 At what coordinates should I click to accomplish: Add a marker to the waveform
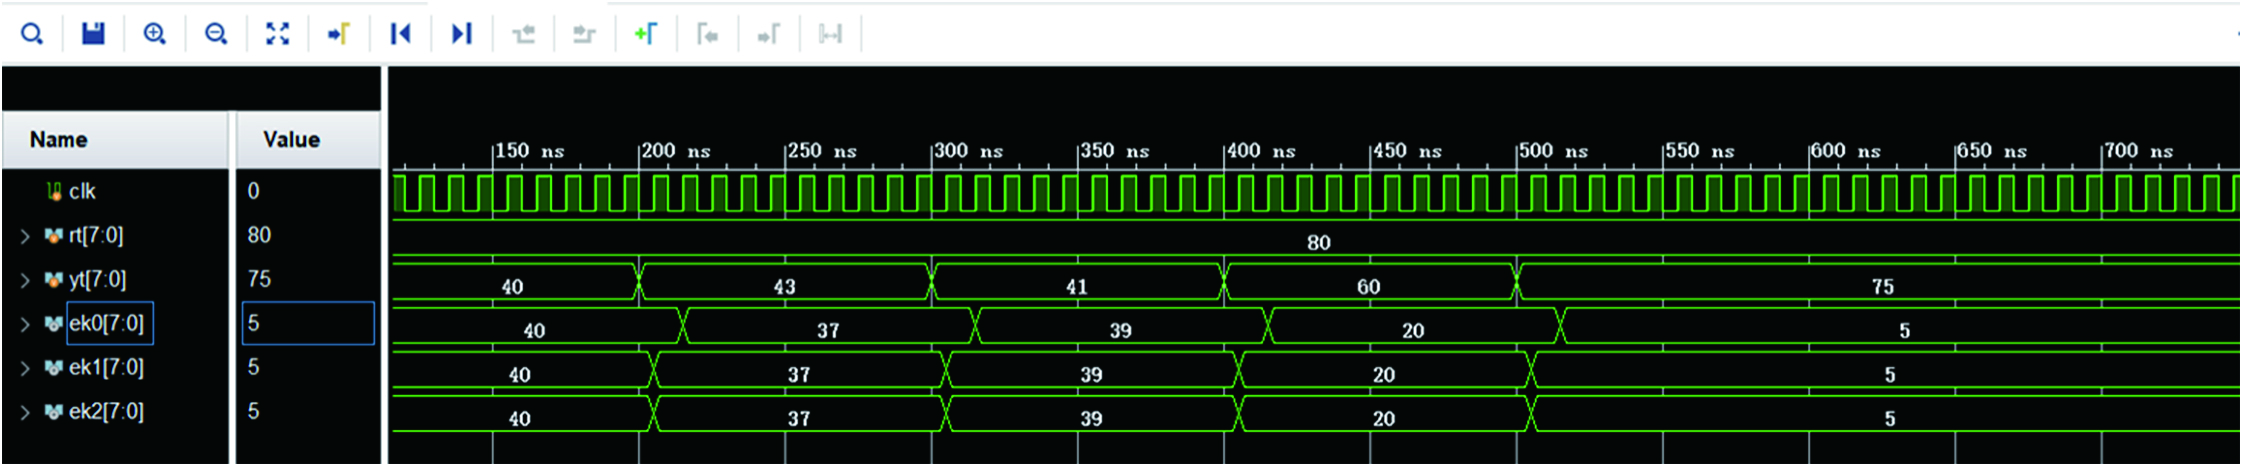click(x=646, y=34)
